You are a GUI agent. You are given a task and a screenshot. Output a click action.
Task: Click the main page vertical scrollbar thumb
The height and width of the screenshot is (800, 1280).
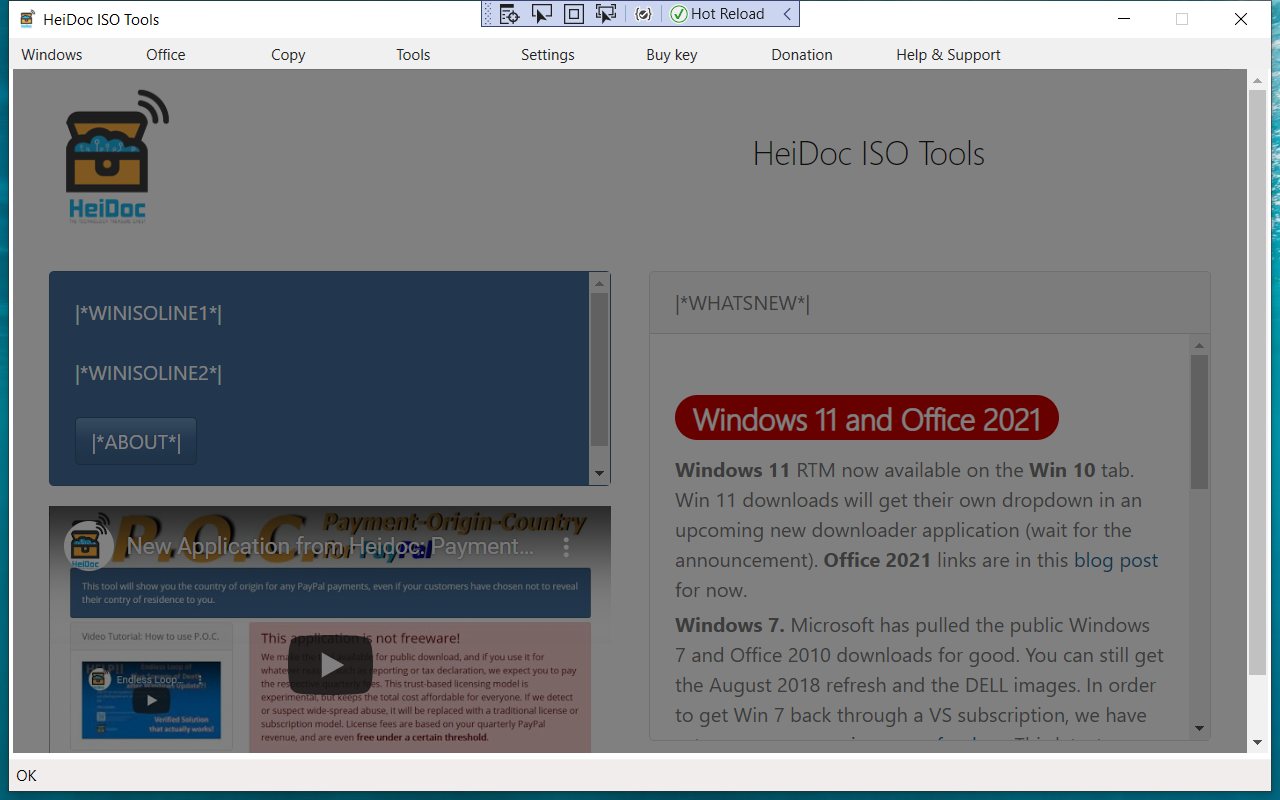(1257, 380)
